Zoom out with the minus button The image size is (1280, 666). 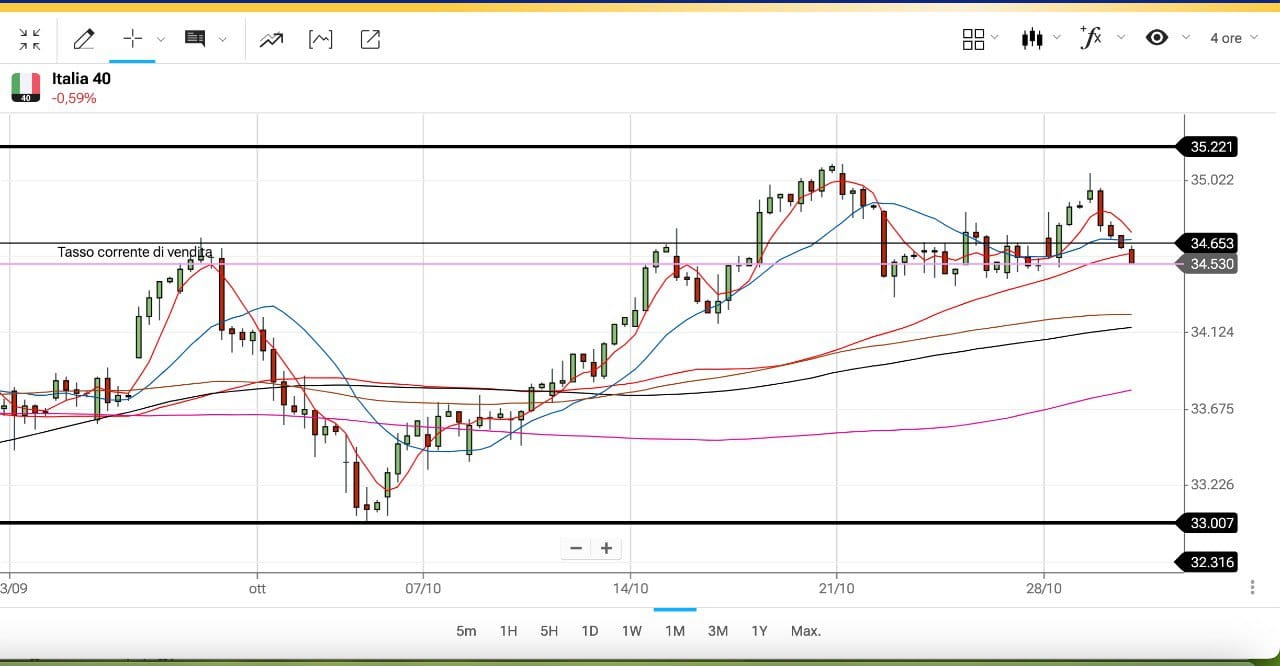tap(576, 548)
